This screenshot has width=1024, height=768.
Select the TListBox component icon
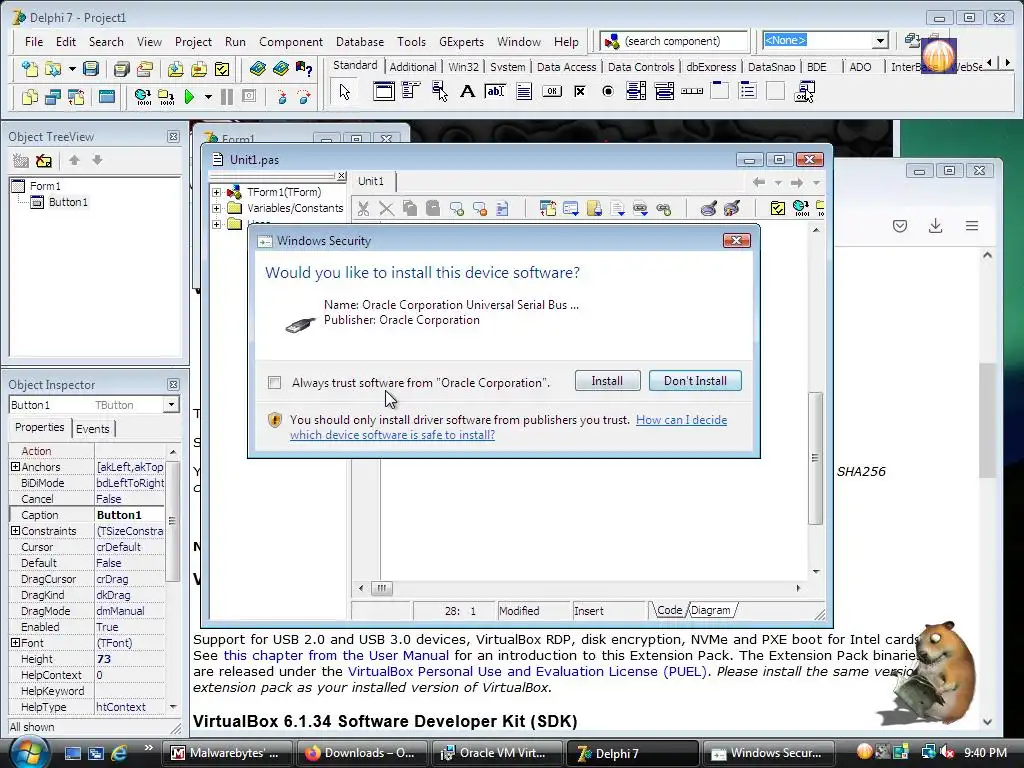point(635,91)
